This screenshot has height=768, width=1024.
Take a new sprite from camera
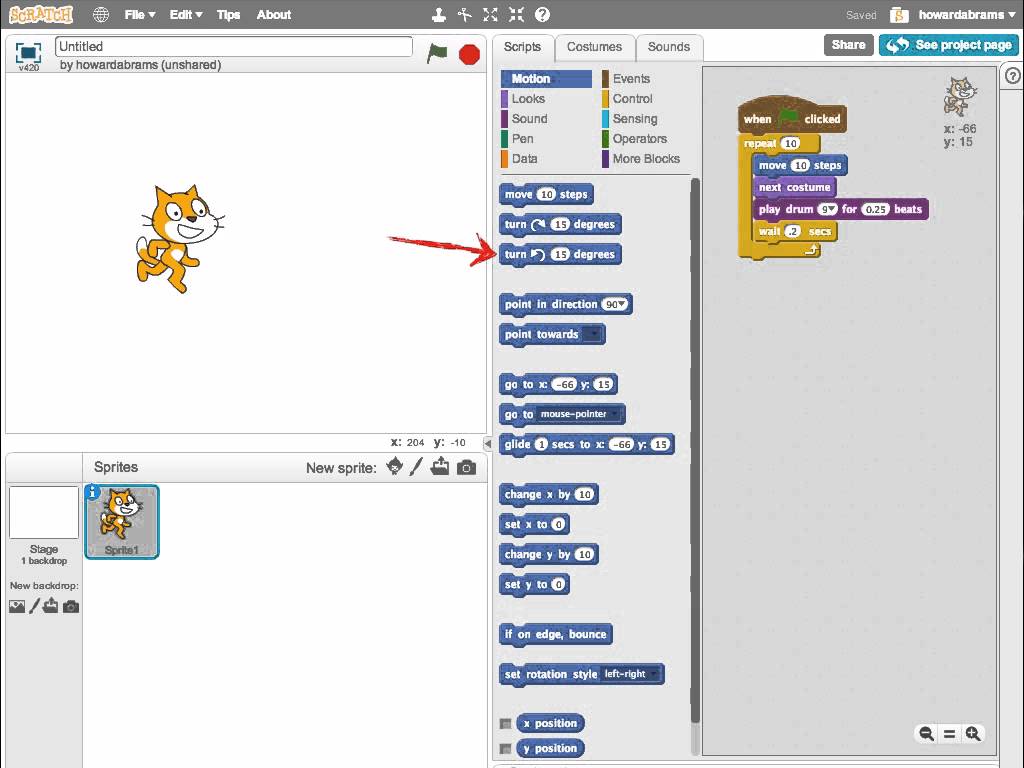(466, 467)
